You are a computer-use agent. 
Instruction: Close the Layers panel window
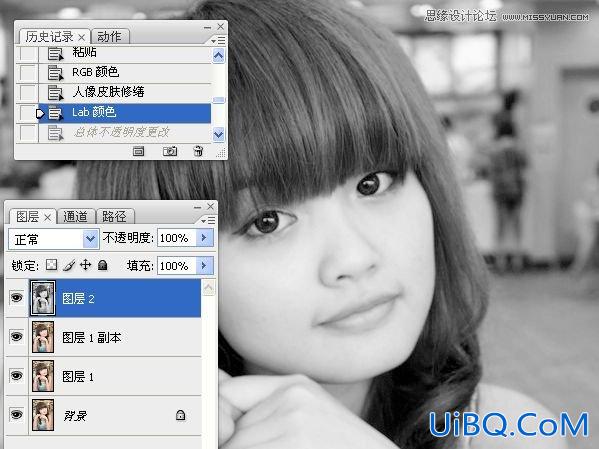pyautogui.click(x=210, y=207)
